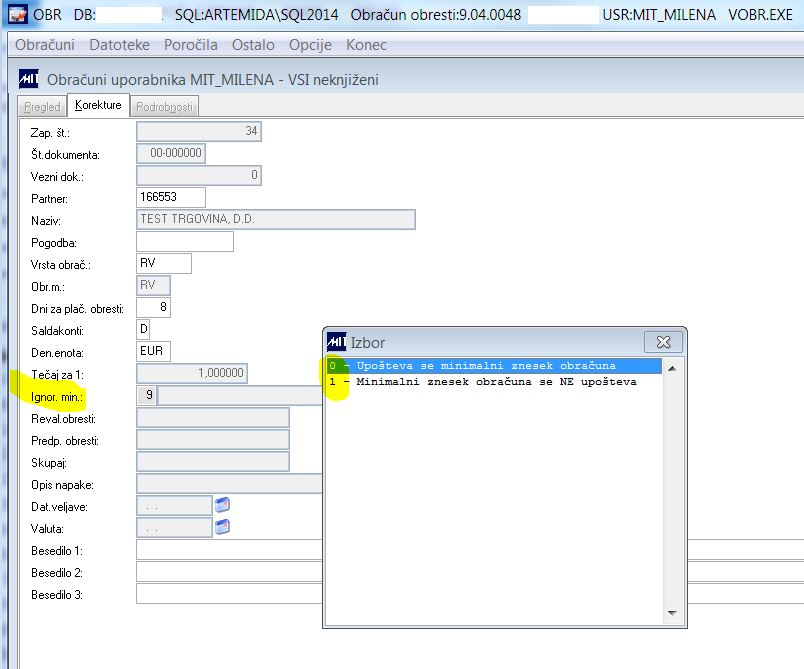Screen dimensions: 804x669
Task: Click the Vrsta obrač. field
Action: [164, 263]
